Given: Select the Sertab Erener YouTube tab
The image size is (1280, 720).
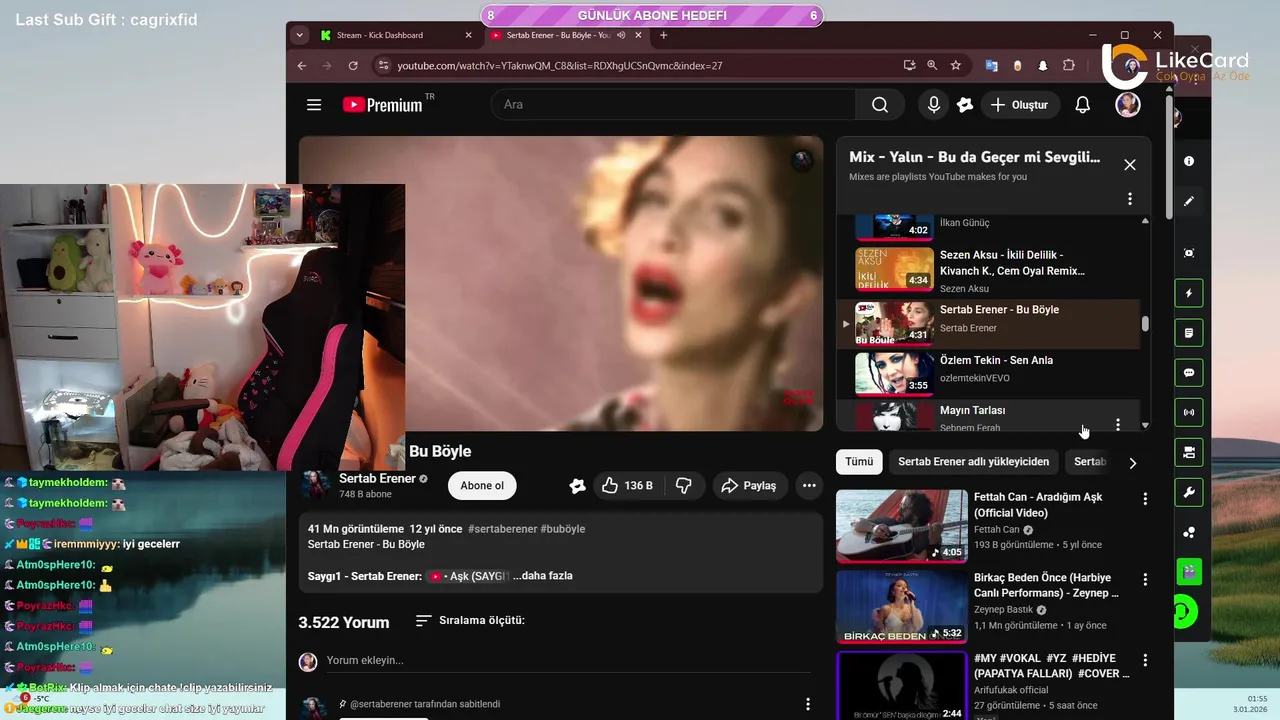Looking at the screenshot, I should tap(566, 35).
